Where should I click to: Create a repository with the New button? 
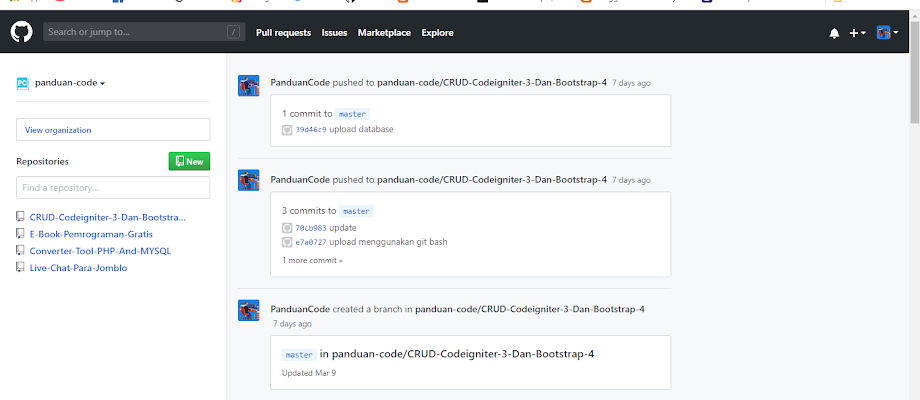pyautogui.click(x=189, y=161)
